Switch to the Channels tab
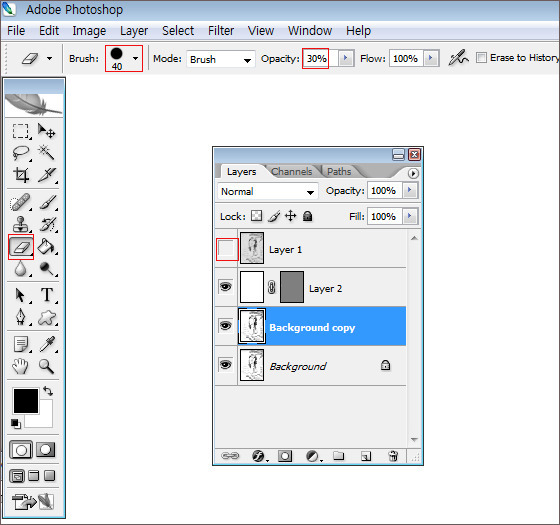 pos(292,172)
